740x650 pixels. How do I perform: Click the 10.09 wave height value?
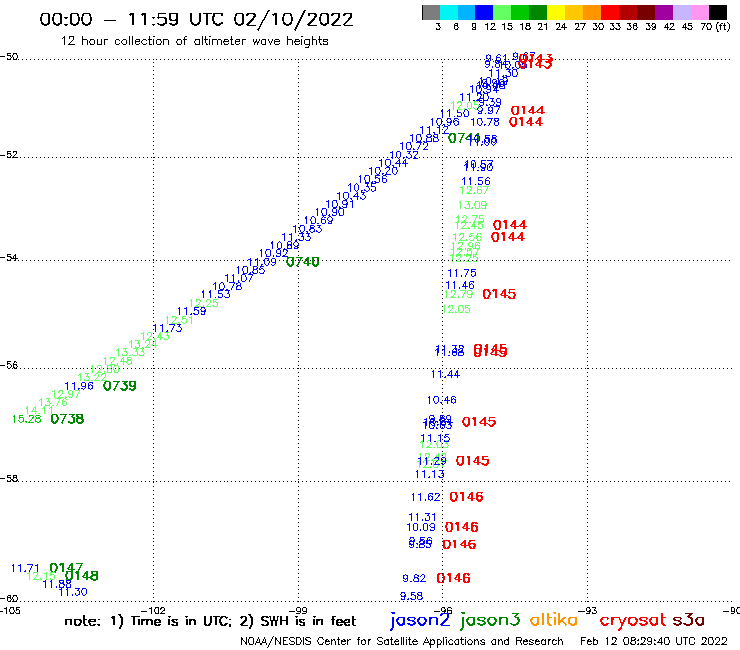pos(421,527)
